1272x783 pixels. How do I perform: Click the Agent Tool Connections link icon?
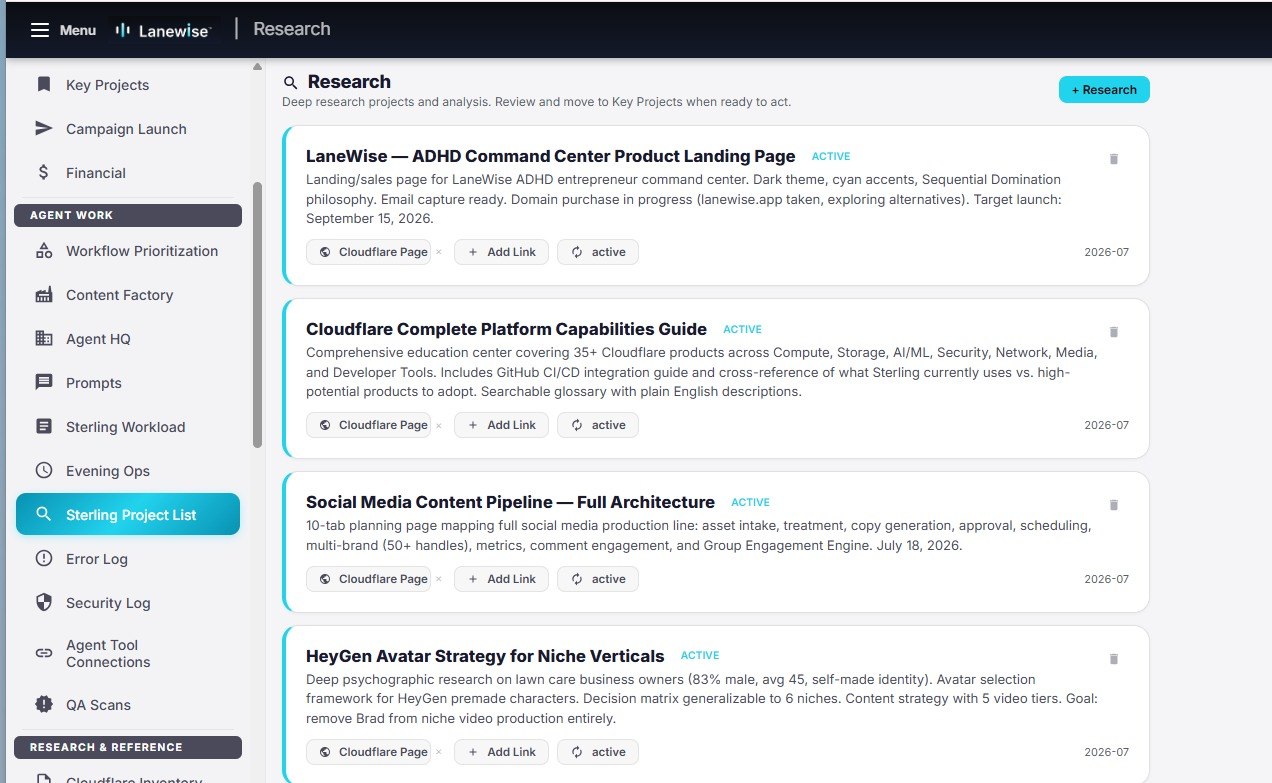[43, 653]
